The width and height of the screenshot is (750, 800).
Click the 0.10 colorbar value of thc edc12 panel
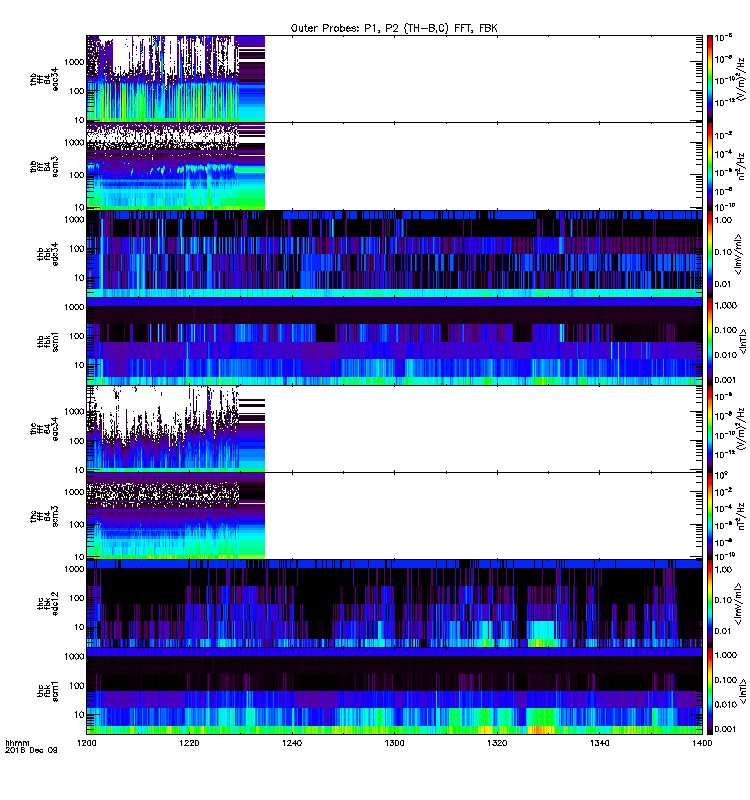(723, 600)
